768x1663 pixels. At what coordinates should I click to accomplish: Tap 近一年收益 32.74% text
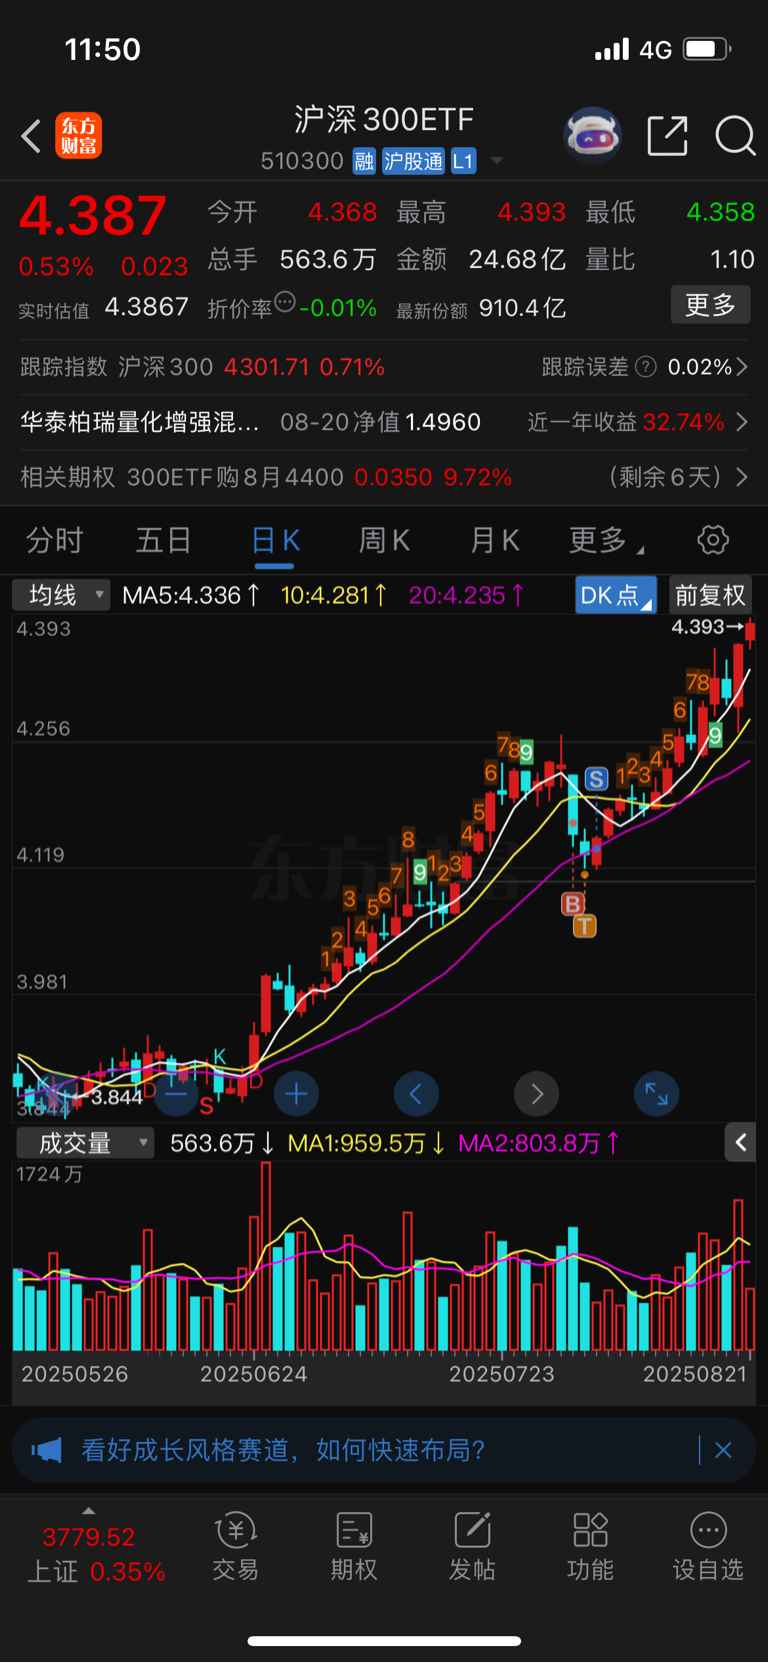coord(626,422)
